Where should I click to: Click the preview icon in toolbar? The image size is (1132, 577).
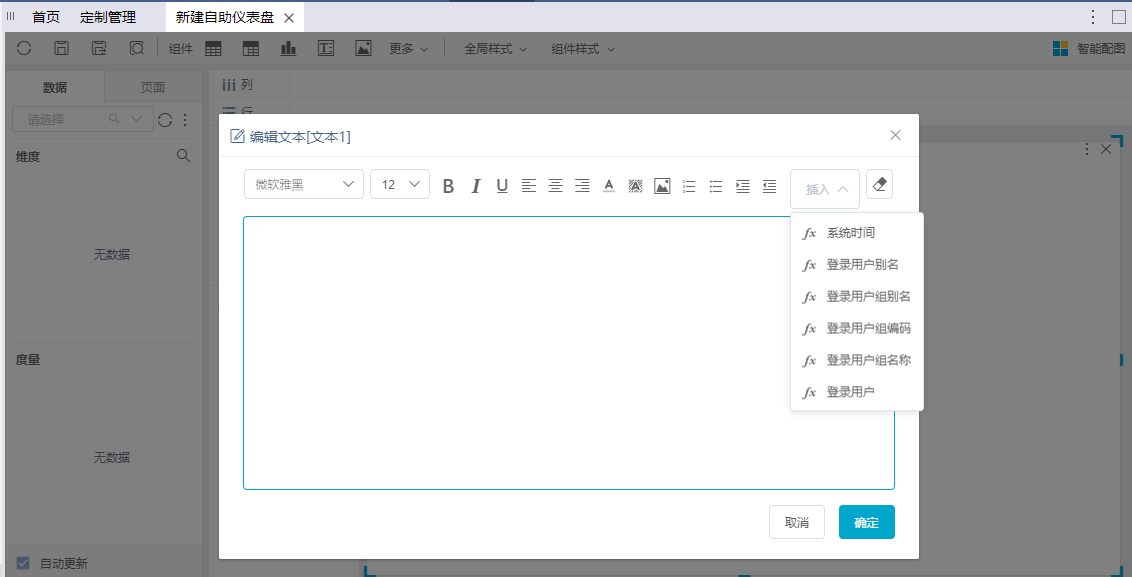point(136,48)
